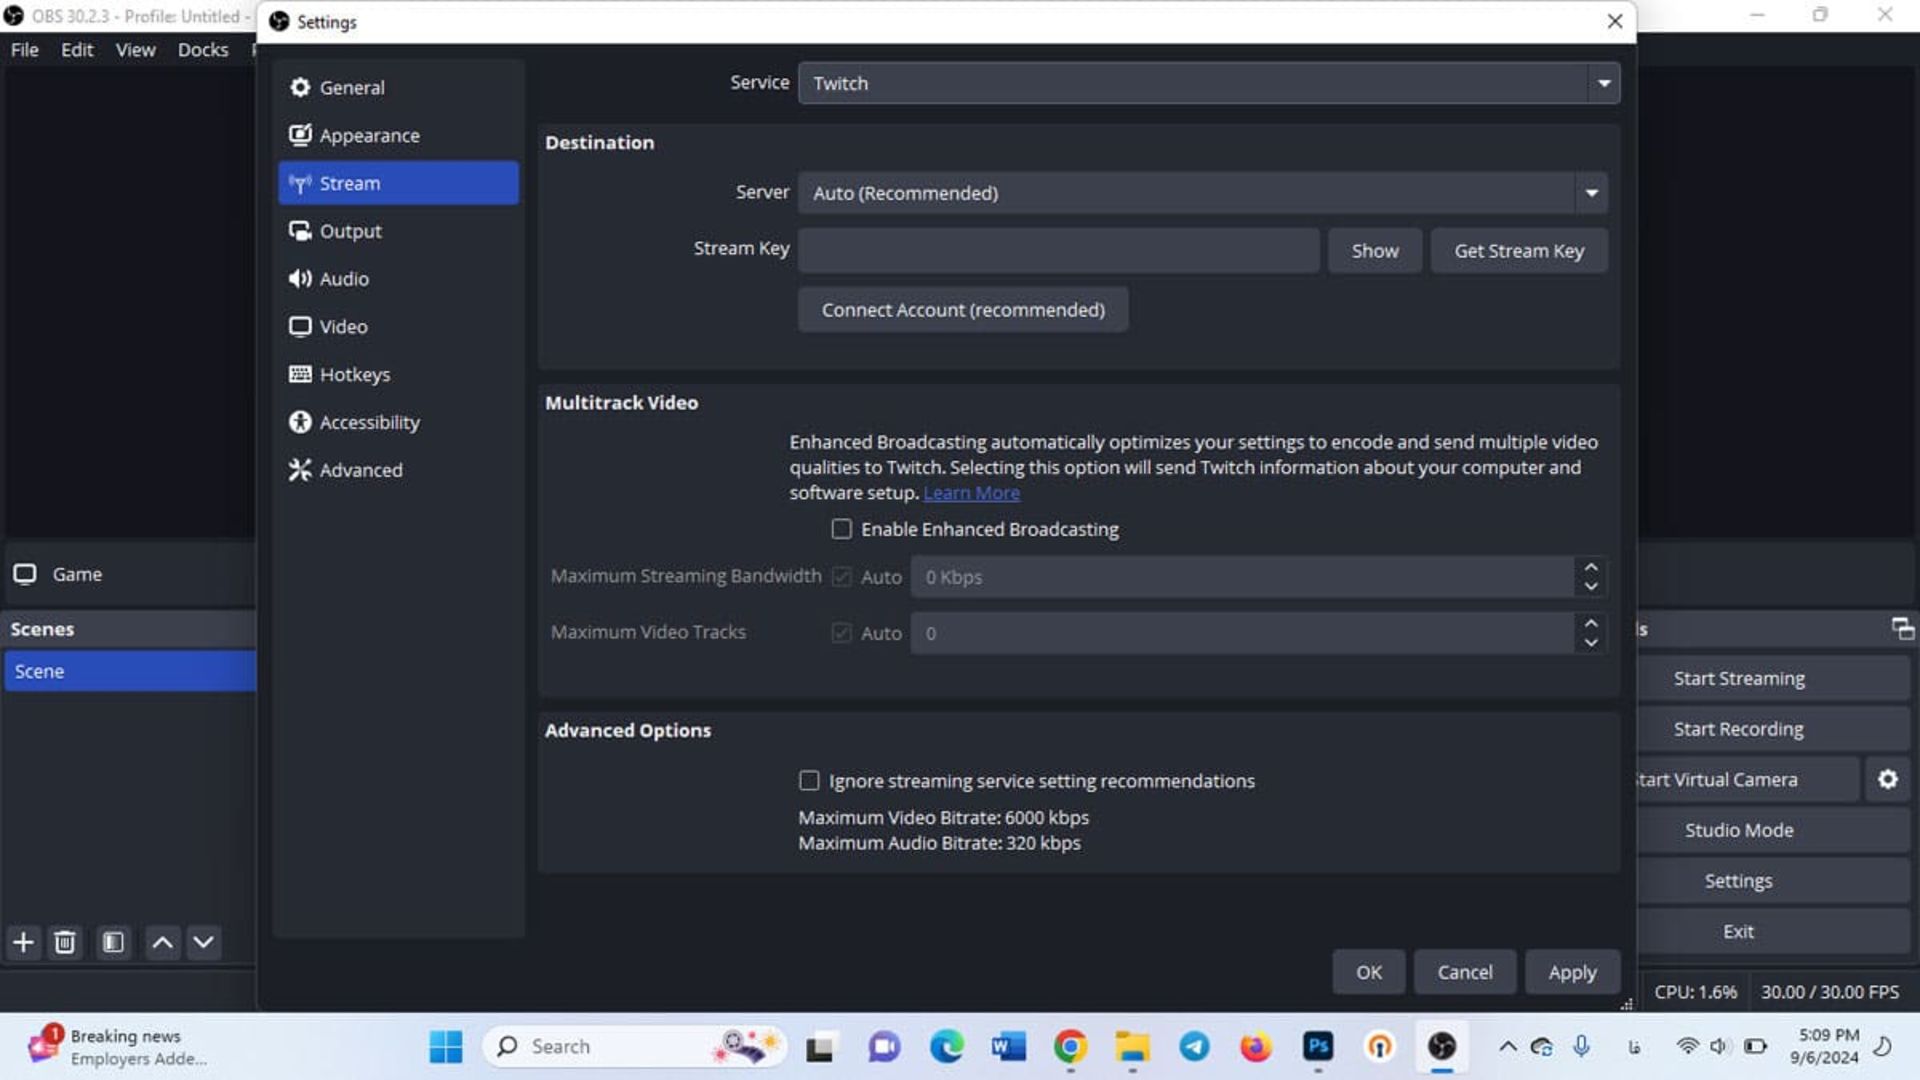Screen dimensions: 1920x1080
Task: Pop out the Controls dock icon
Action: 1902,629
